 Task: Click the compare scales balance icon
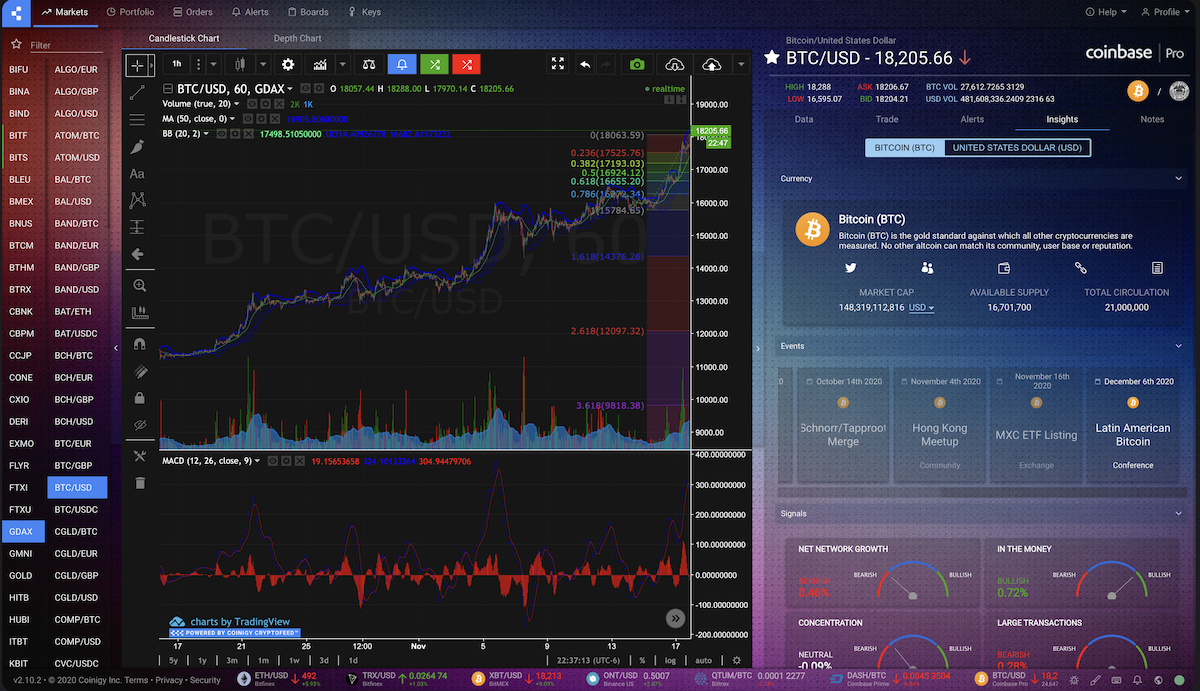point(369,64)
